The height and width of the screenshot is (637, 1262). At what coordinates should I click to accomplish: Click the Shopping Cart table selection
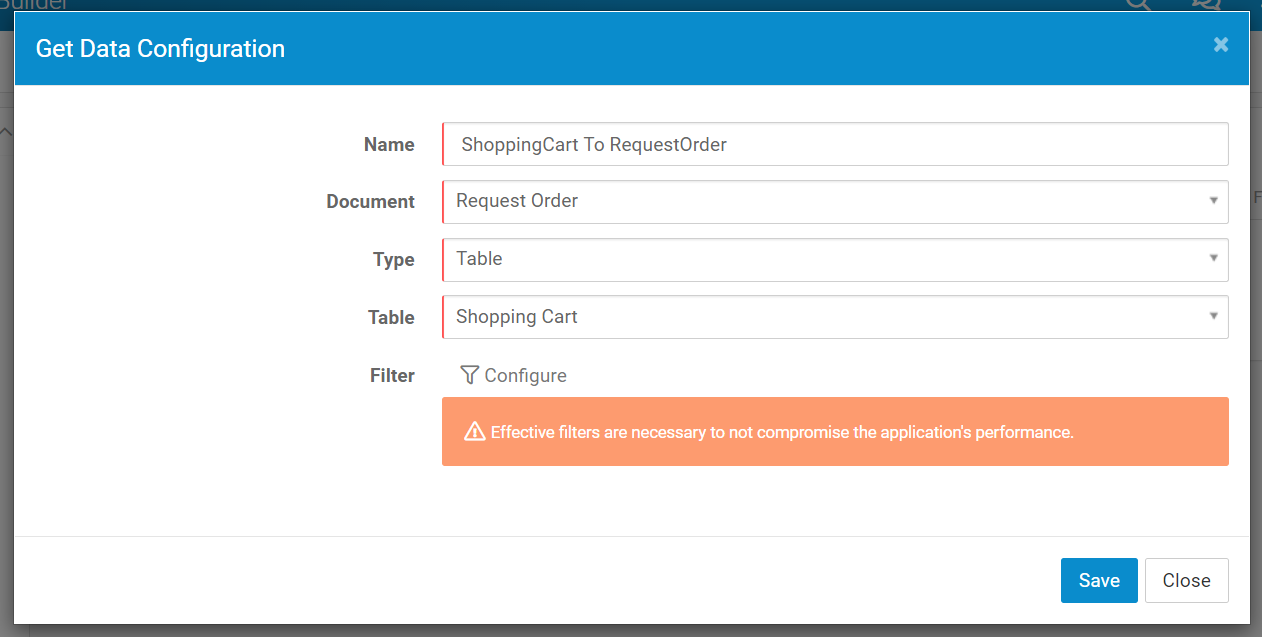coord(517,317)
